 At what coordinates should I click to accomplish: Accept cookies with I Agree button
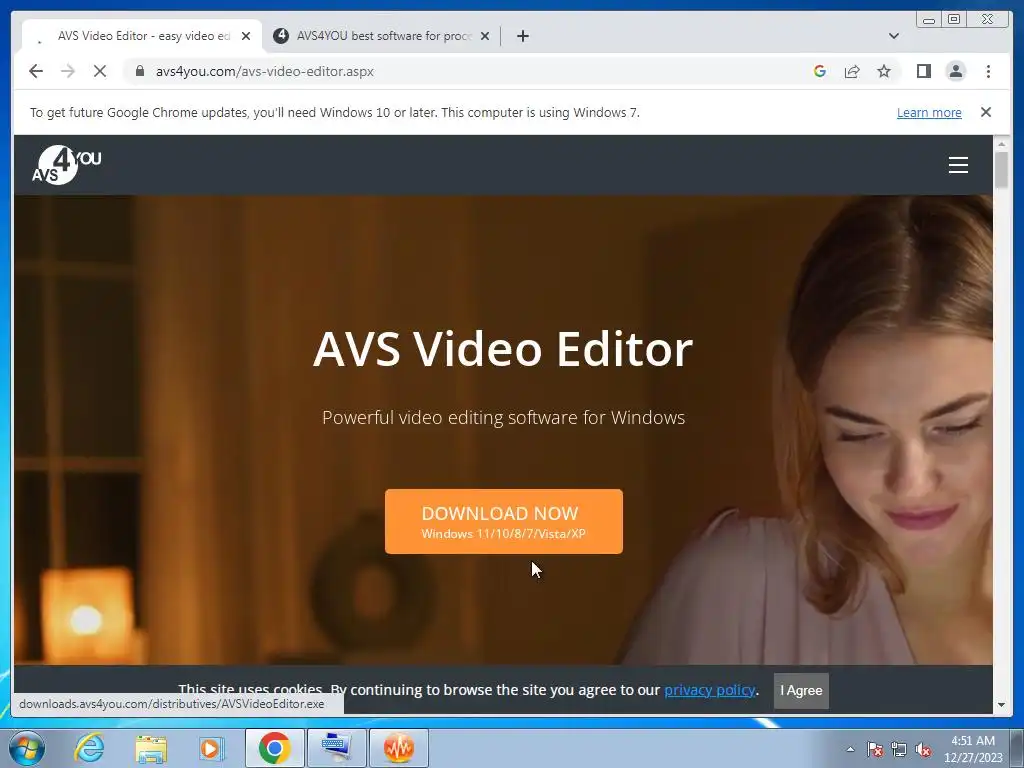(801, 690)
